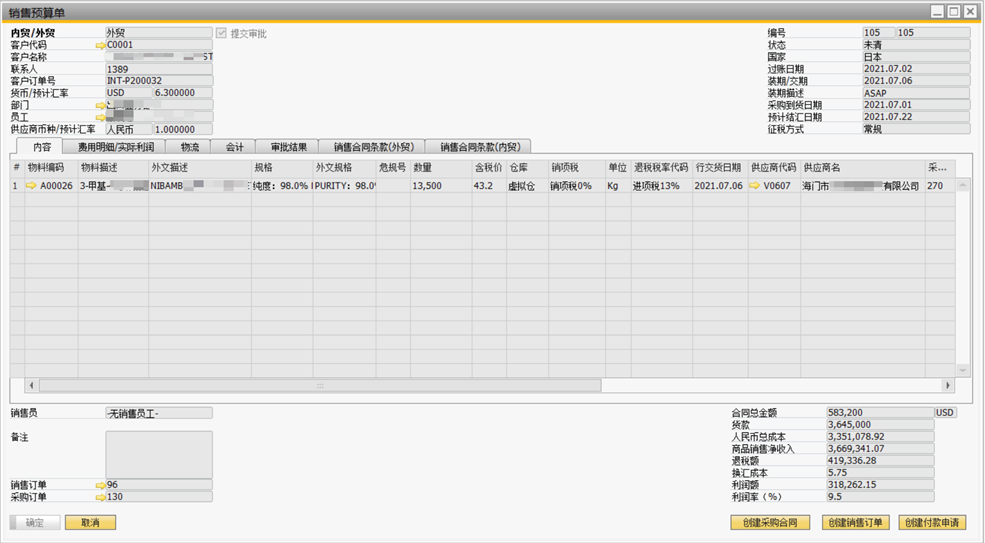985x543 pixels.
Task: Click the 采购到货日期 field 2021.07.01
Action: click(x=917, y=104)
